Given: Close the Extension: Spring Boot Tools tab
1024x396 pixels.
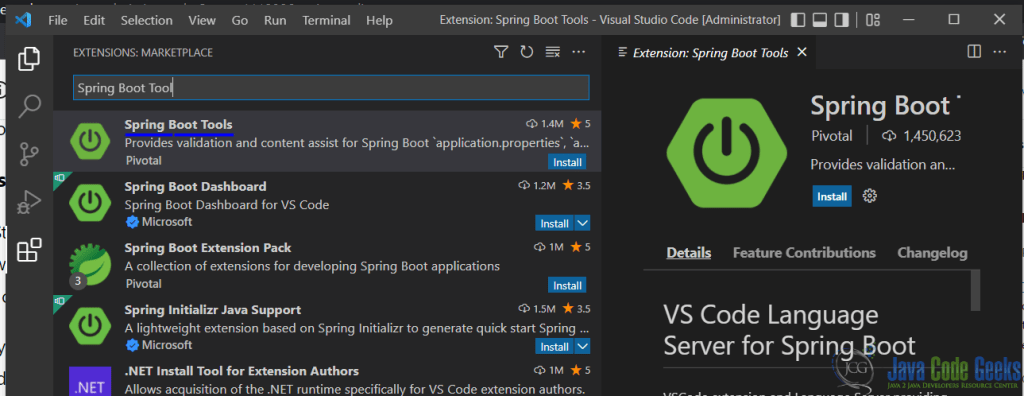Looking at the screenshot, I should [x=803, y=52].
